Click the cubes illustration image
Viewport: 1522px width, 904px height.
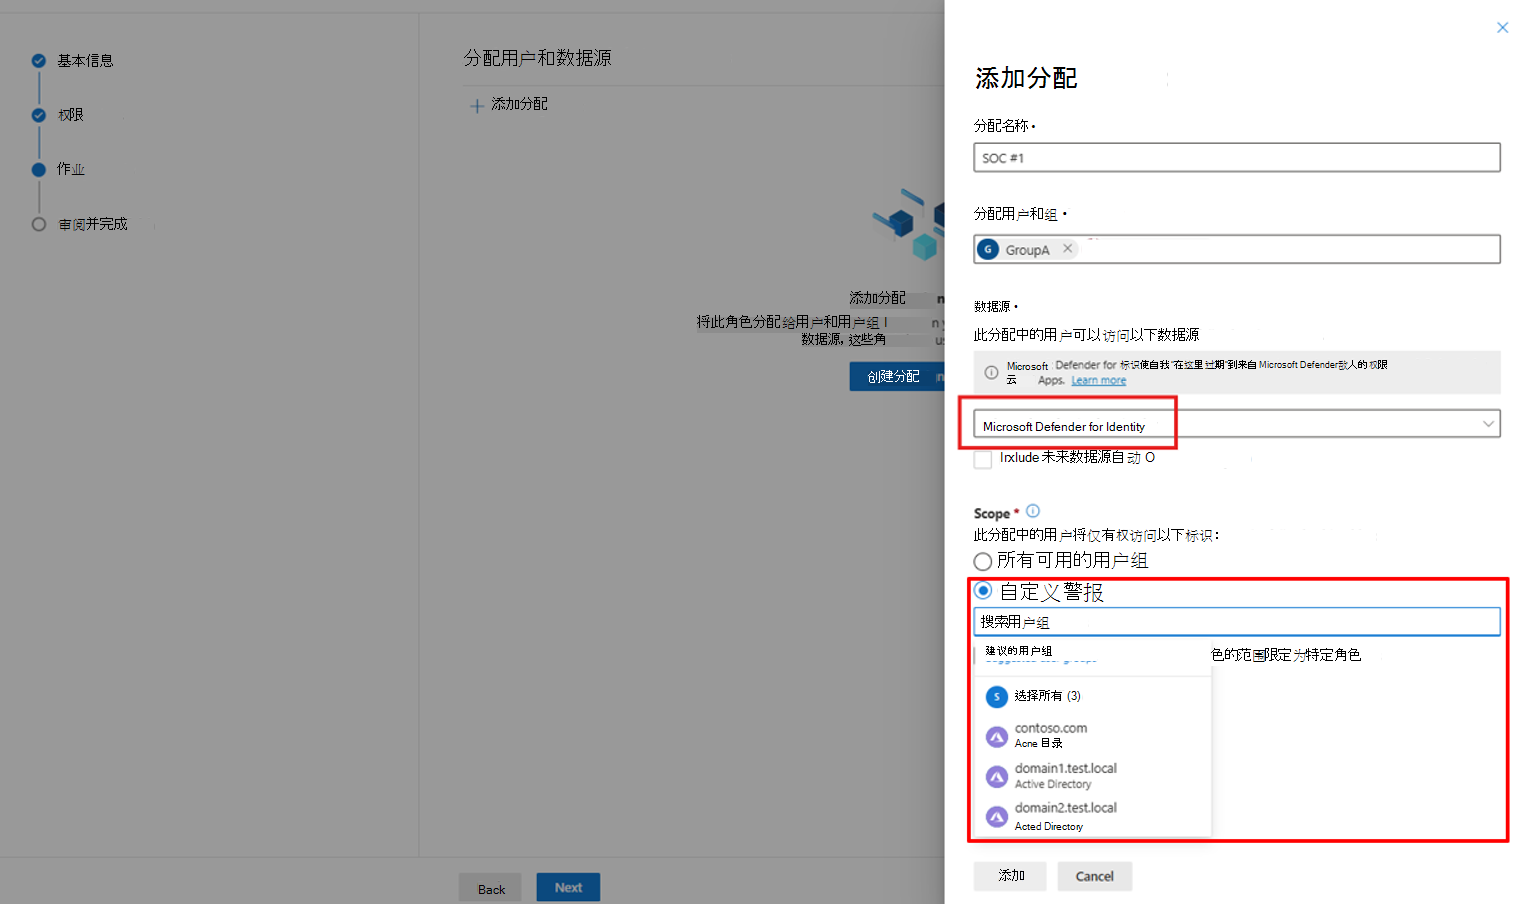[x=907, y=225]
